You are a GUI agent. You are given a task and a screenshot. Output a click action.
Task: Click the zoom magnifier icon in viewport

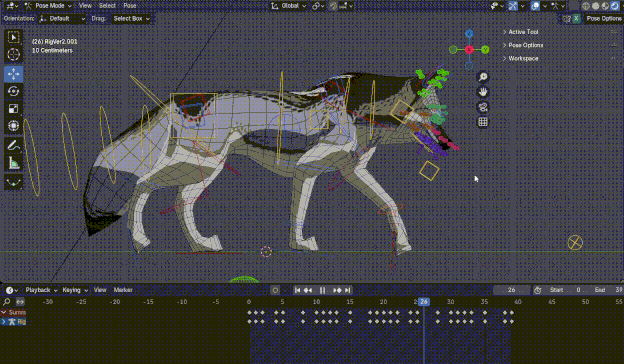coord(483,77)
